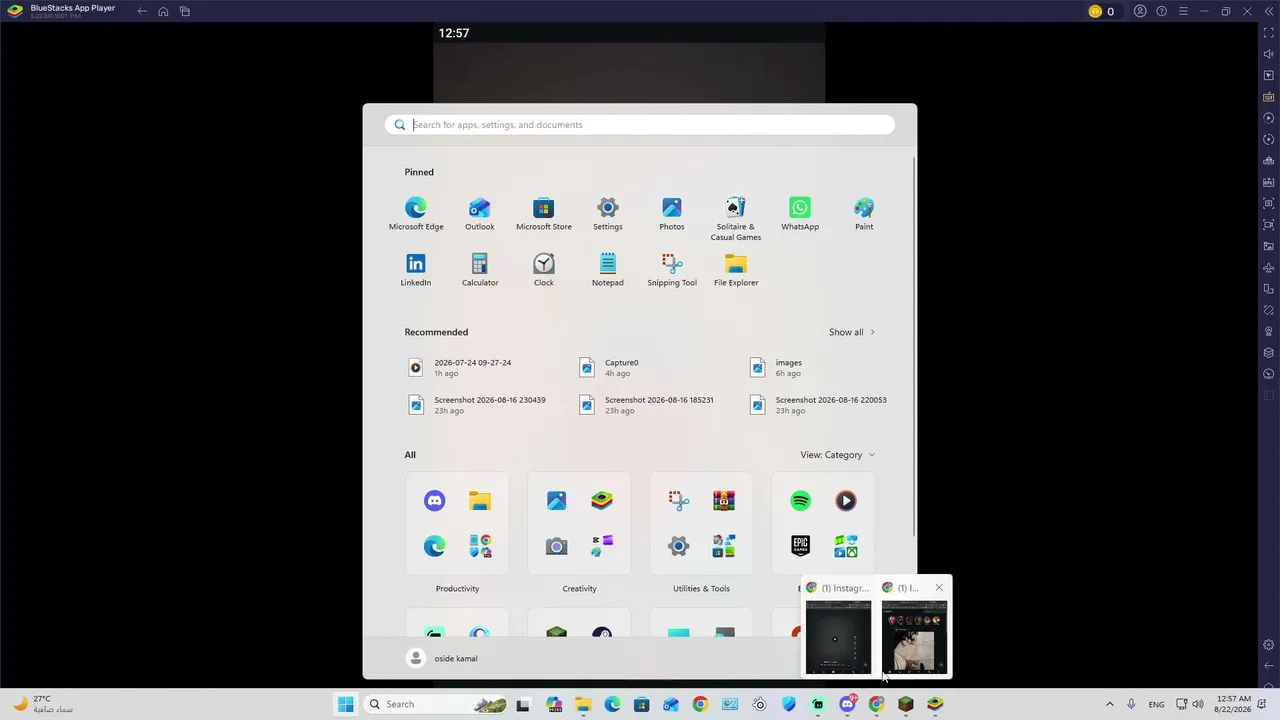
Task: Click the Windows Start button
Action: (345, 704)
